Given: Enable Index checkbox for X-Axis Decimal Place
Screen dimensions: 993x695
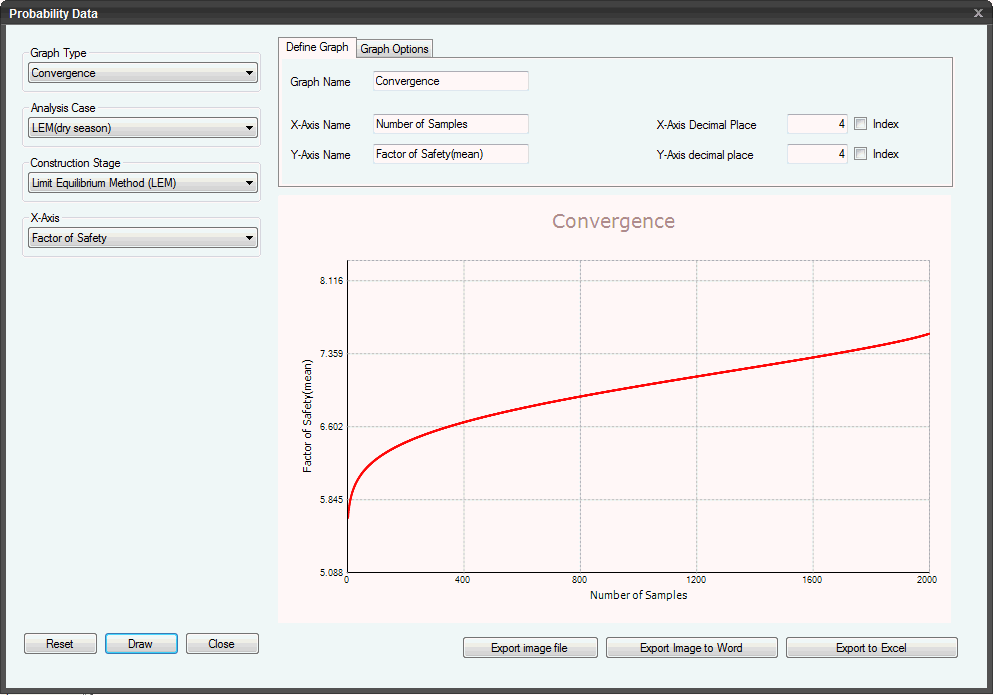Looking at the screenshot, I should (860, 124).
